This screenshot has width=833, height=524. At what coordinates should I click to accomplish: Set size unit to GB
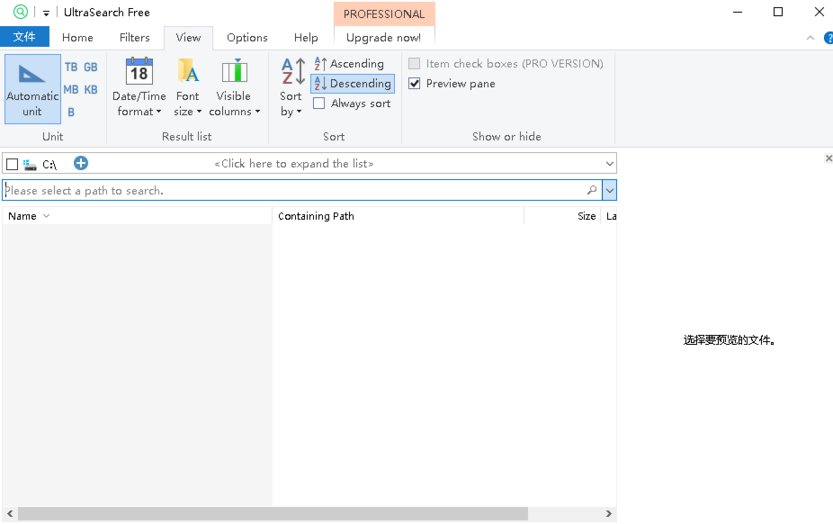pos(90,67)
